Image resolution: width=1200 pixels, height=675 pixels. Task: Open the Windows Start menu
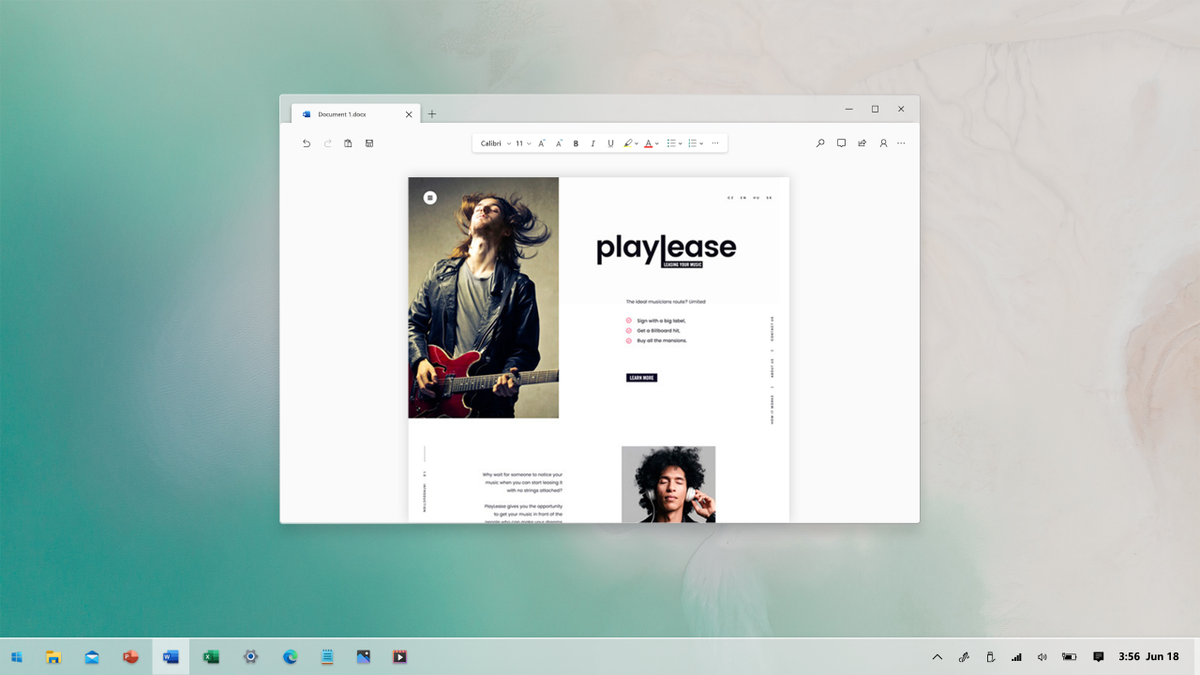17,657
